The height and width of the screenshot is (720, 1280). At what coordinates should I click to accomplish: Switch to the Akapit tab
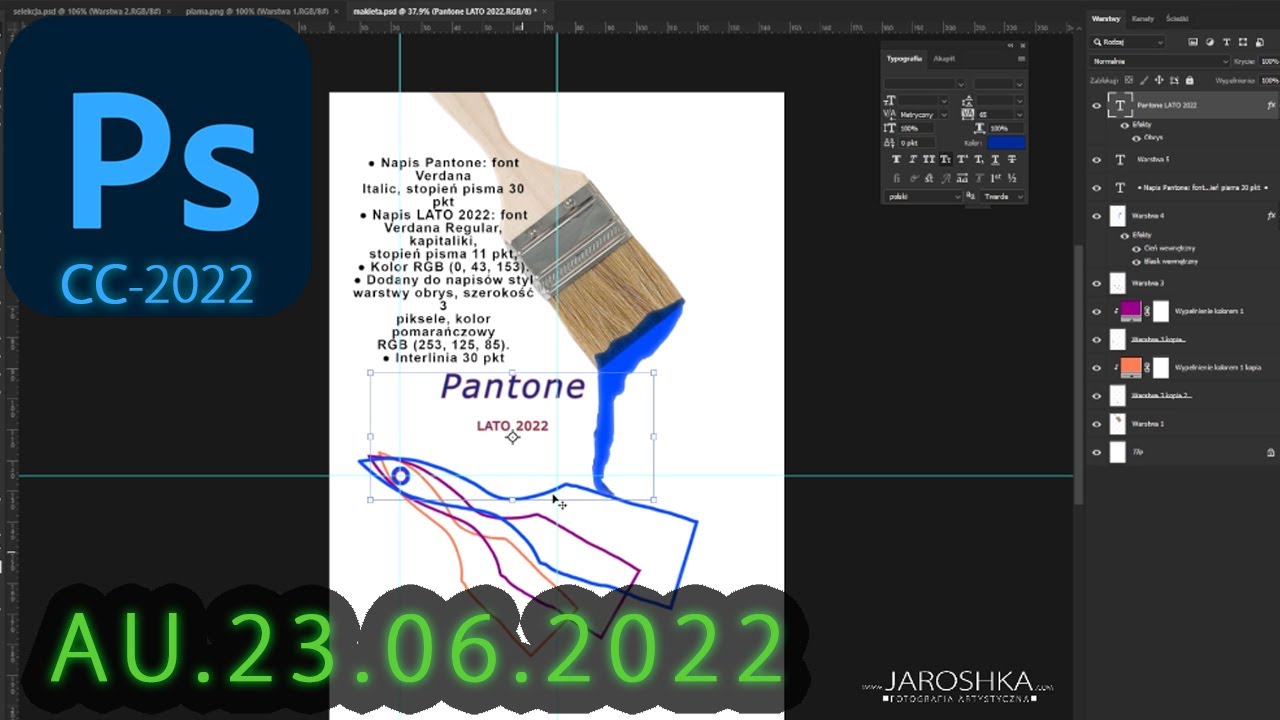pyautogui.click(x=944, y=59)
